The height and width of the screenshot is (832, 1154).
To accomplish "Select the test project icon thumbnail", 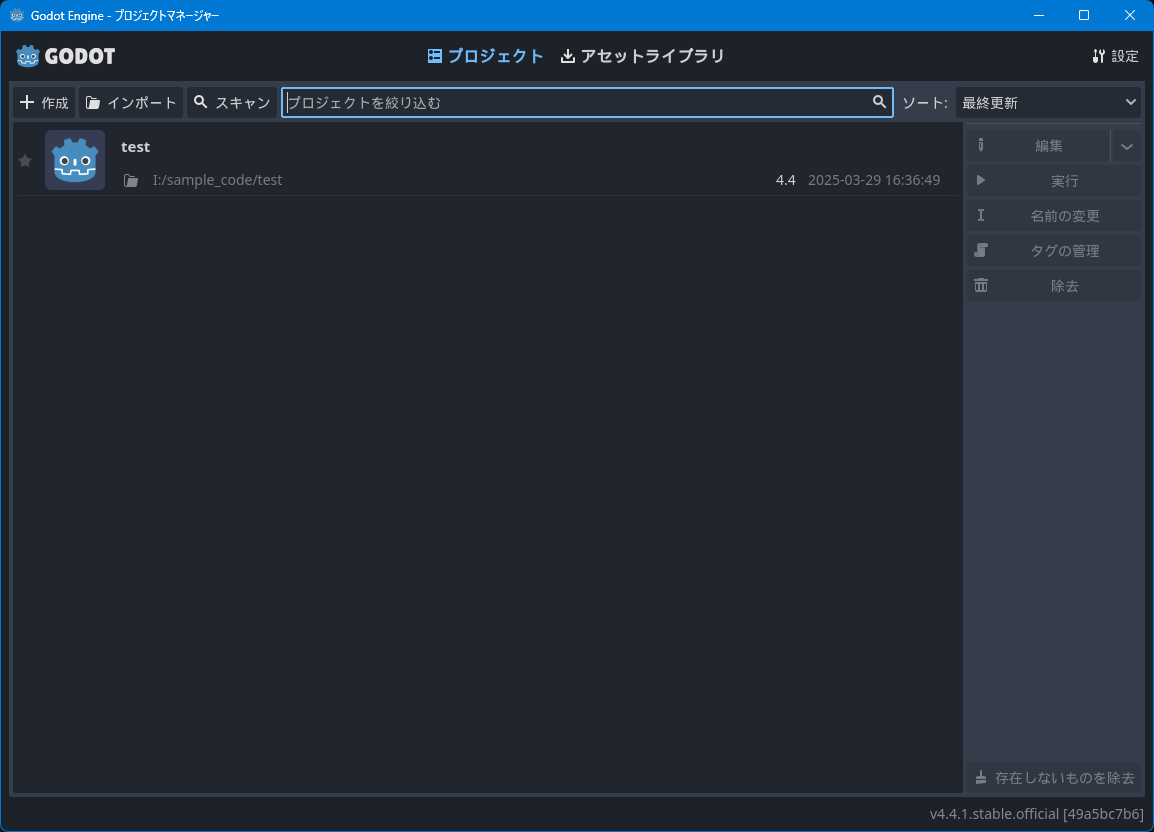I will tap(75, 160).
